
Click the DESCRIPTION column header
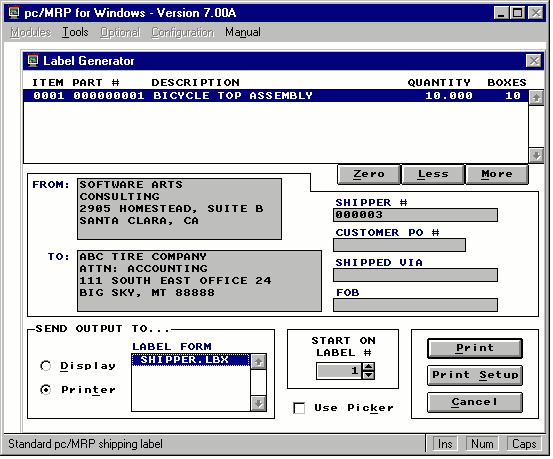pyautogui.click(x=195, y=83)
